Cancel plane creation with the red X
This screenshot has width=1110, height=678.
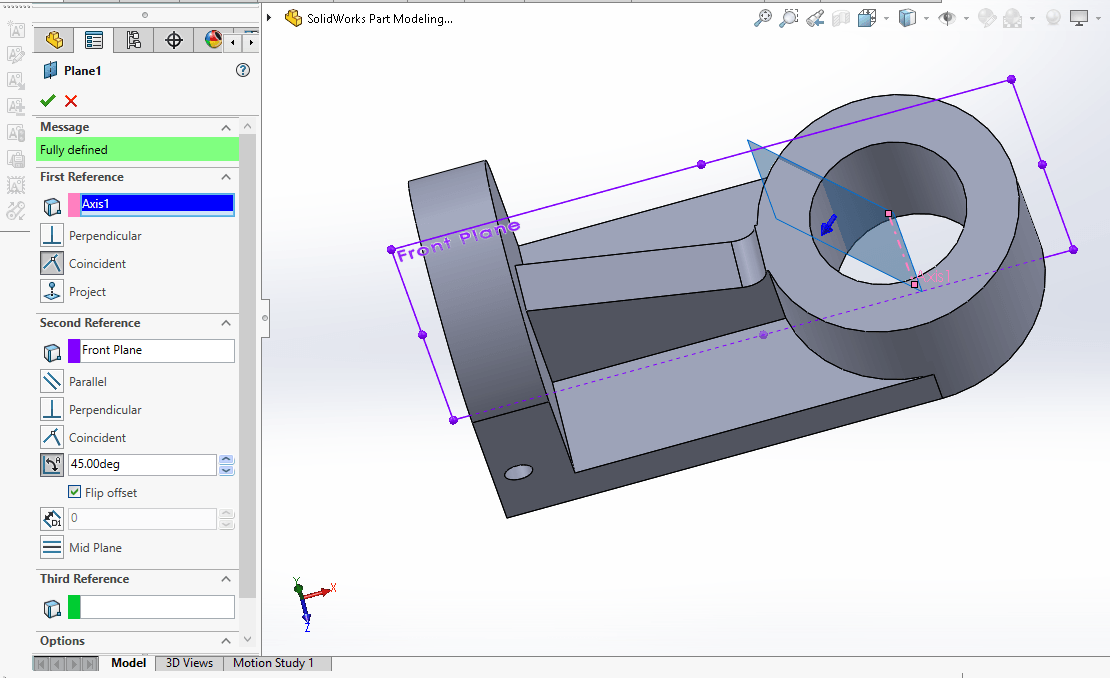pyautogui.click(x=71, y=100)
